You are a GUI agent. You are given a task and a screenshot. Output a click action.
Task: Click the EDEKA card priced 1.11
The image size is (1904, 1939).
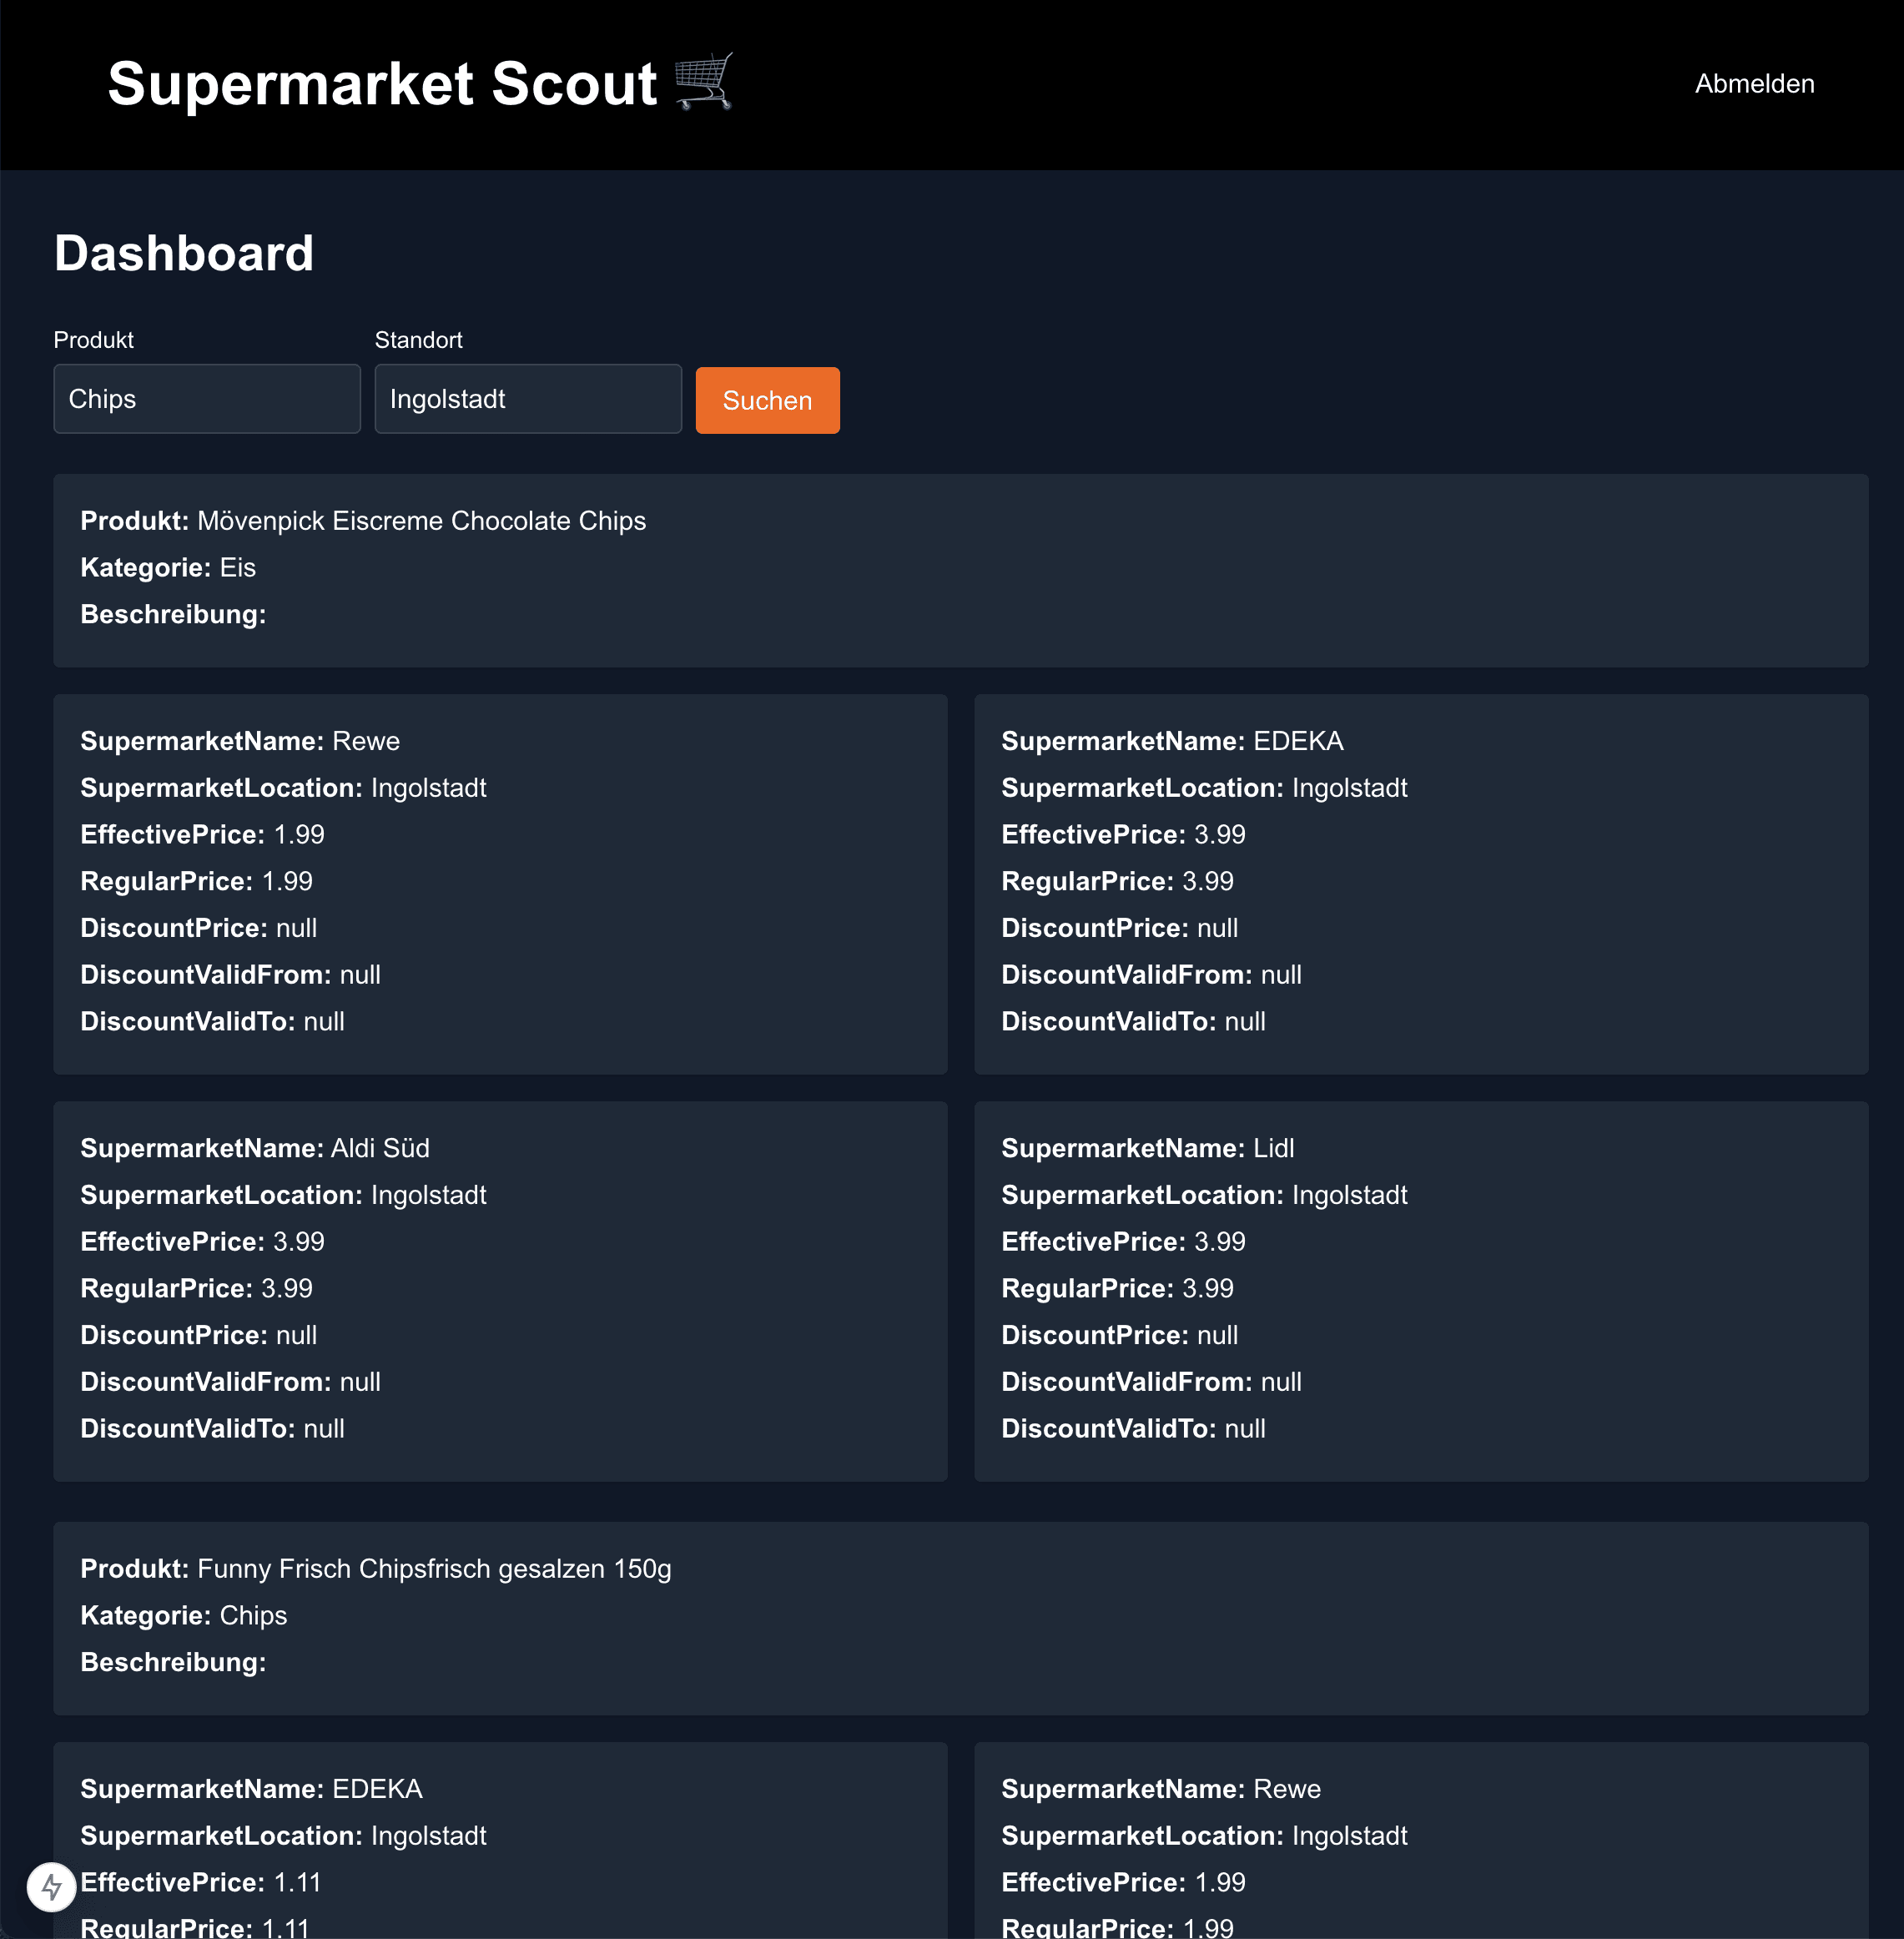500,1840
